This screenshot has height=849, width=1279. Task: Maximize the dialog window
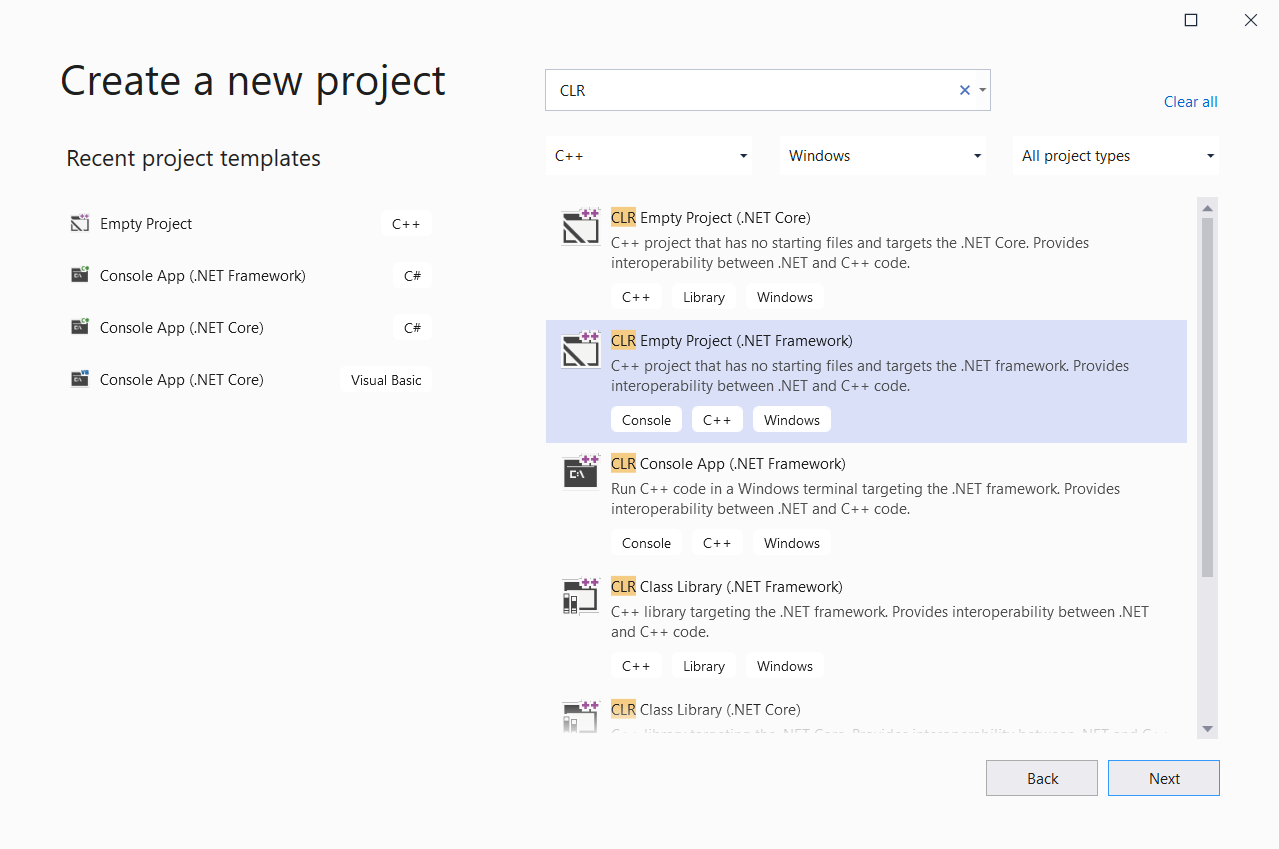1191,20
